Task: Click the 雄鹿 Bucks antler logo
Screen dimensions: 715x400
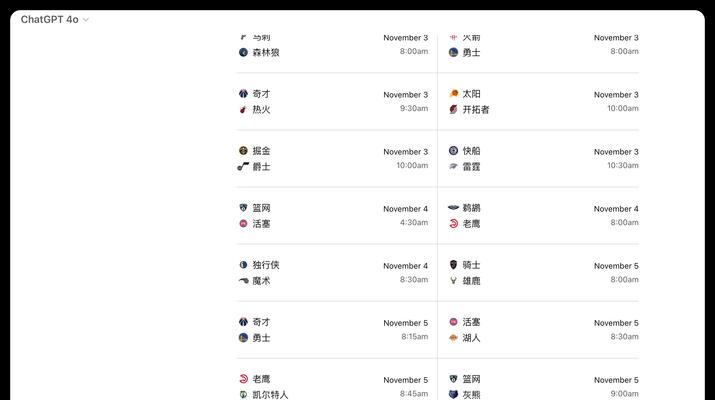Action: [x=453, y=281]
